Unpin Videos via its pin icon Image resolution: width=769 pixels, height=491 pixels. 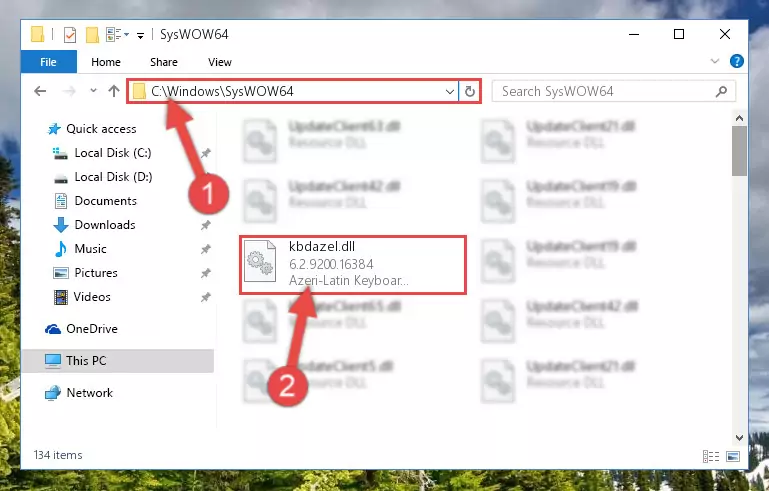pyautogui.click(x=205, y=297)
